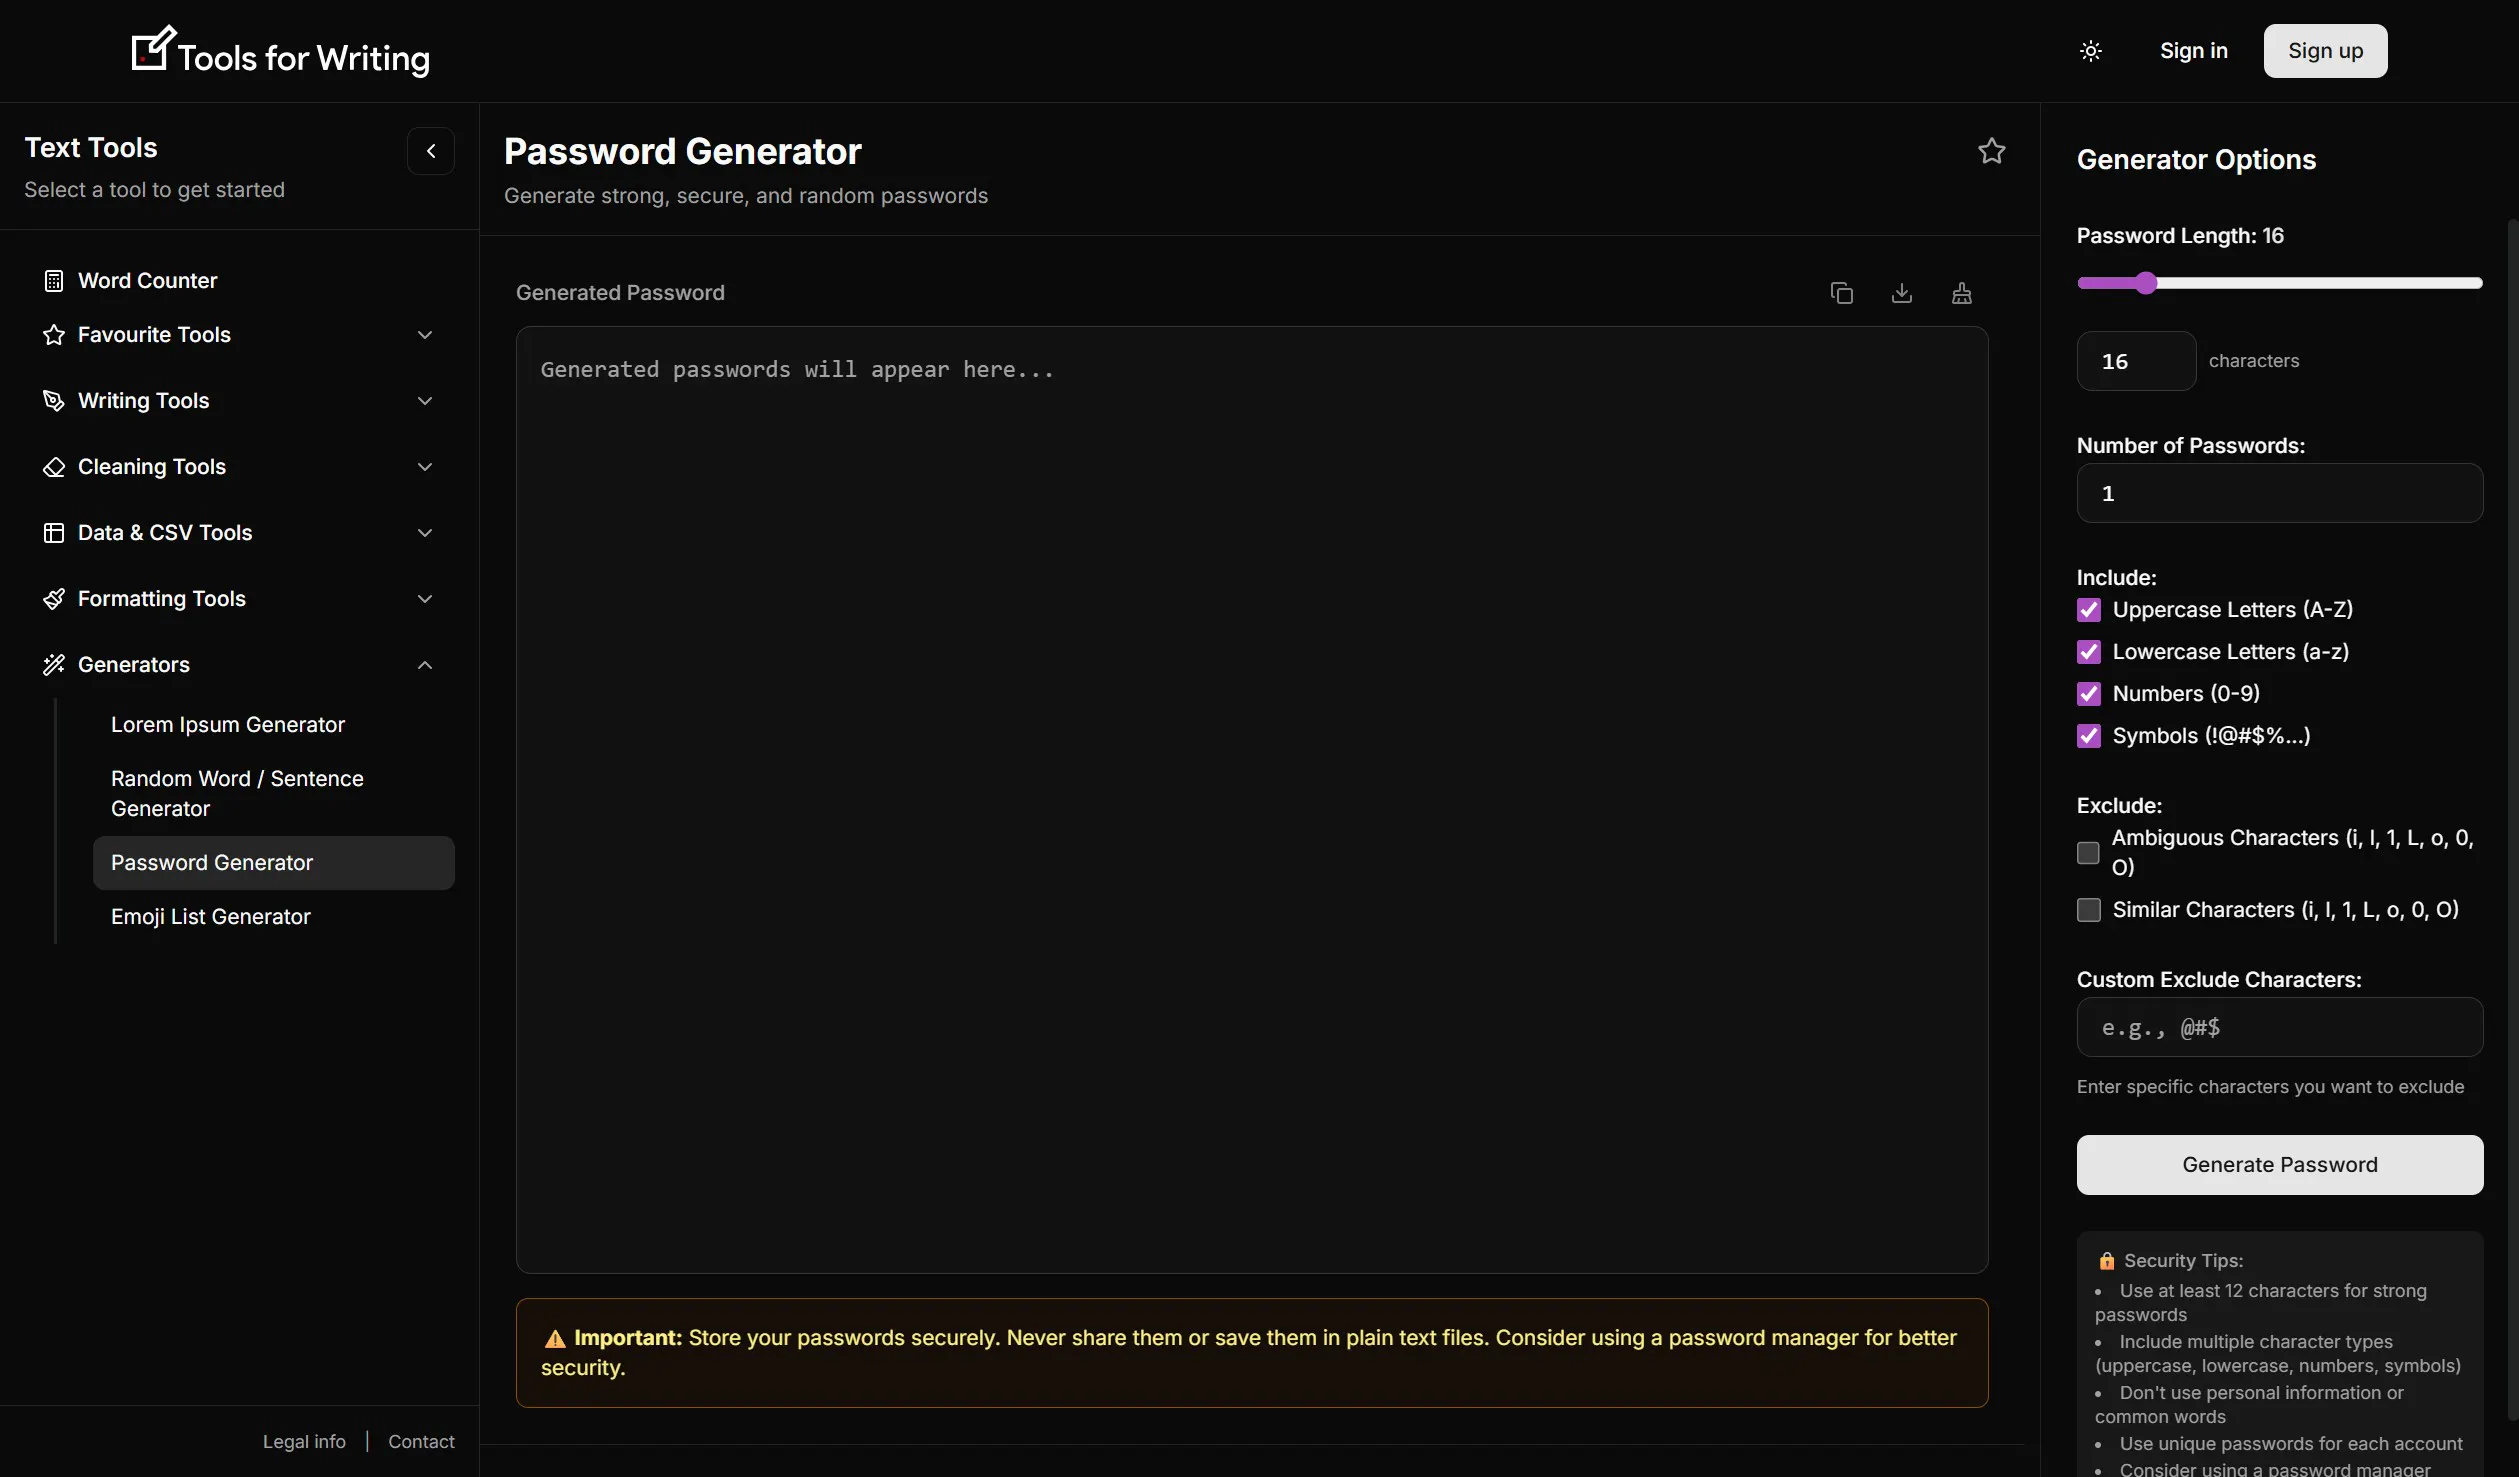Open the Contact link
The height and width of the screenshot is (1477, 2519).
tap(421, 1442)
